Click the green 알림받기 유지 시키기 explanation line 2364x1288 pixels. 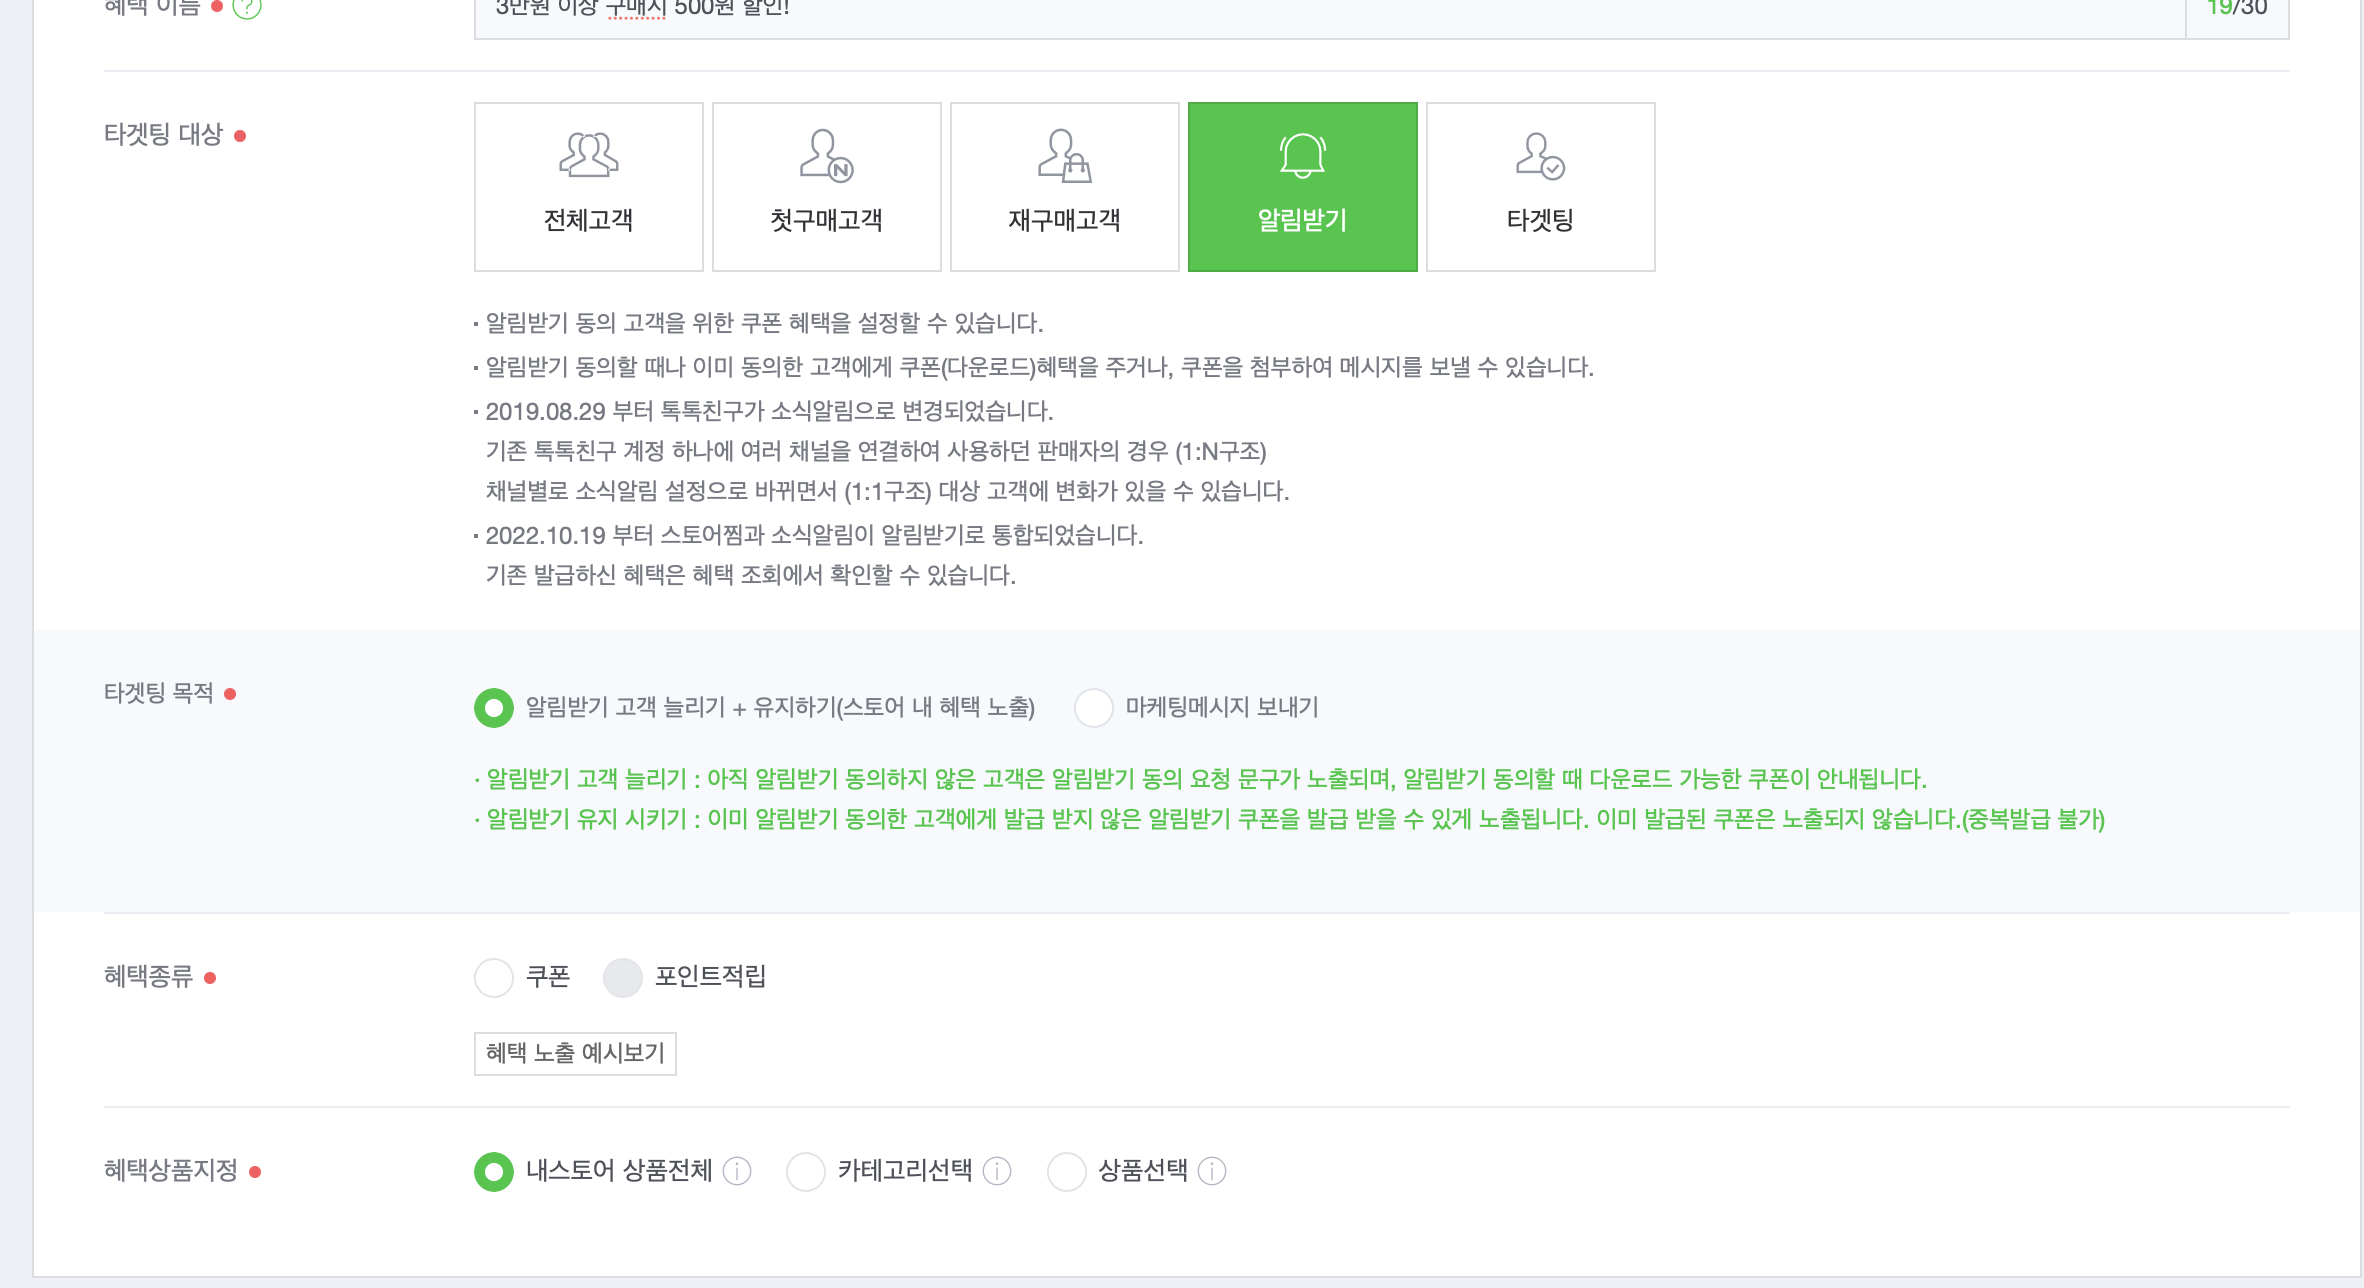pyautogui.click(x=1290, y=820)
